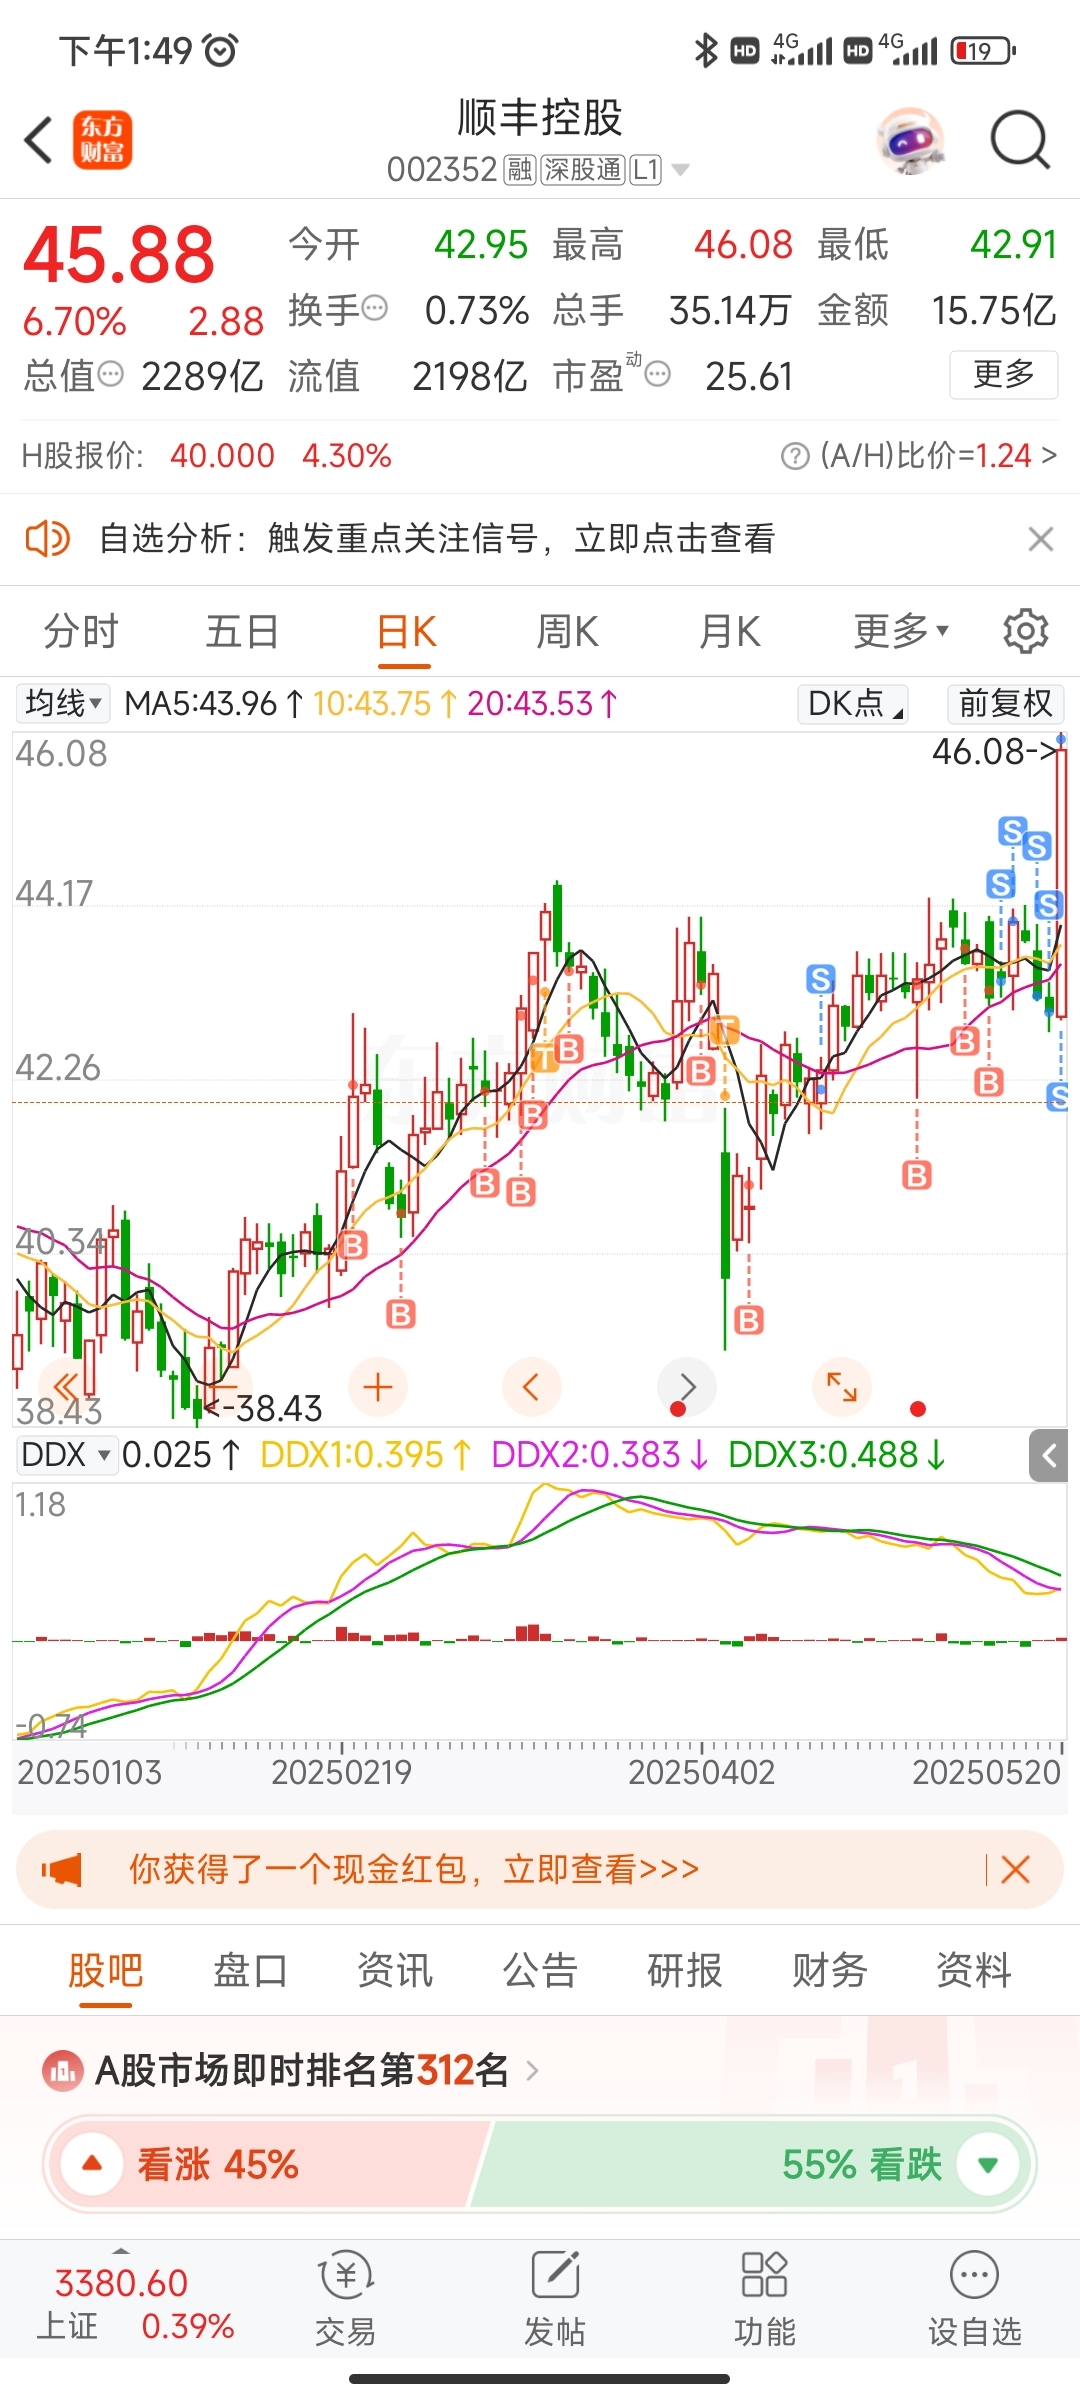The width and height of the screenshot is (1080, 2400).
Task: Zoom in chart with plus button
Action: [x=378, y=1387]
